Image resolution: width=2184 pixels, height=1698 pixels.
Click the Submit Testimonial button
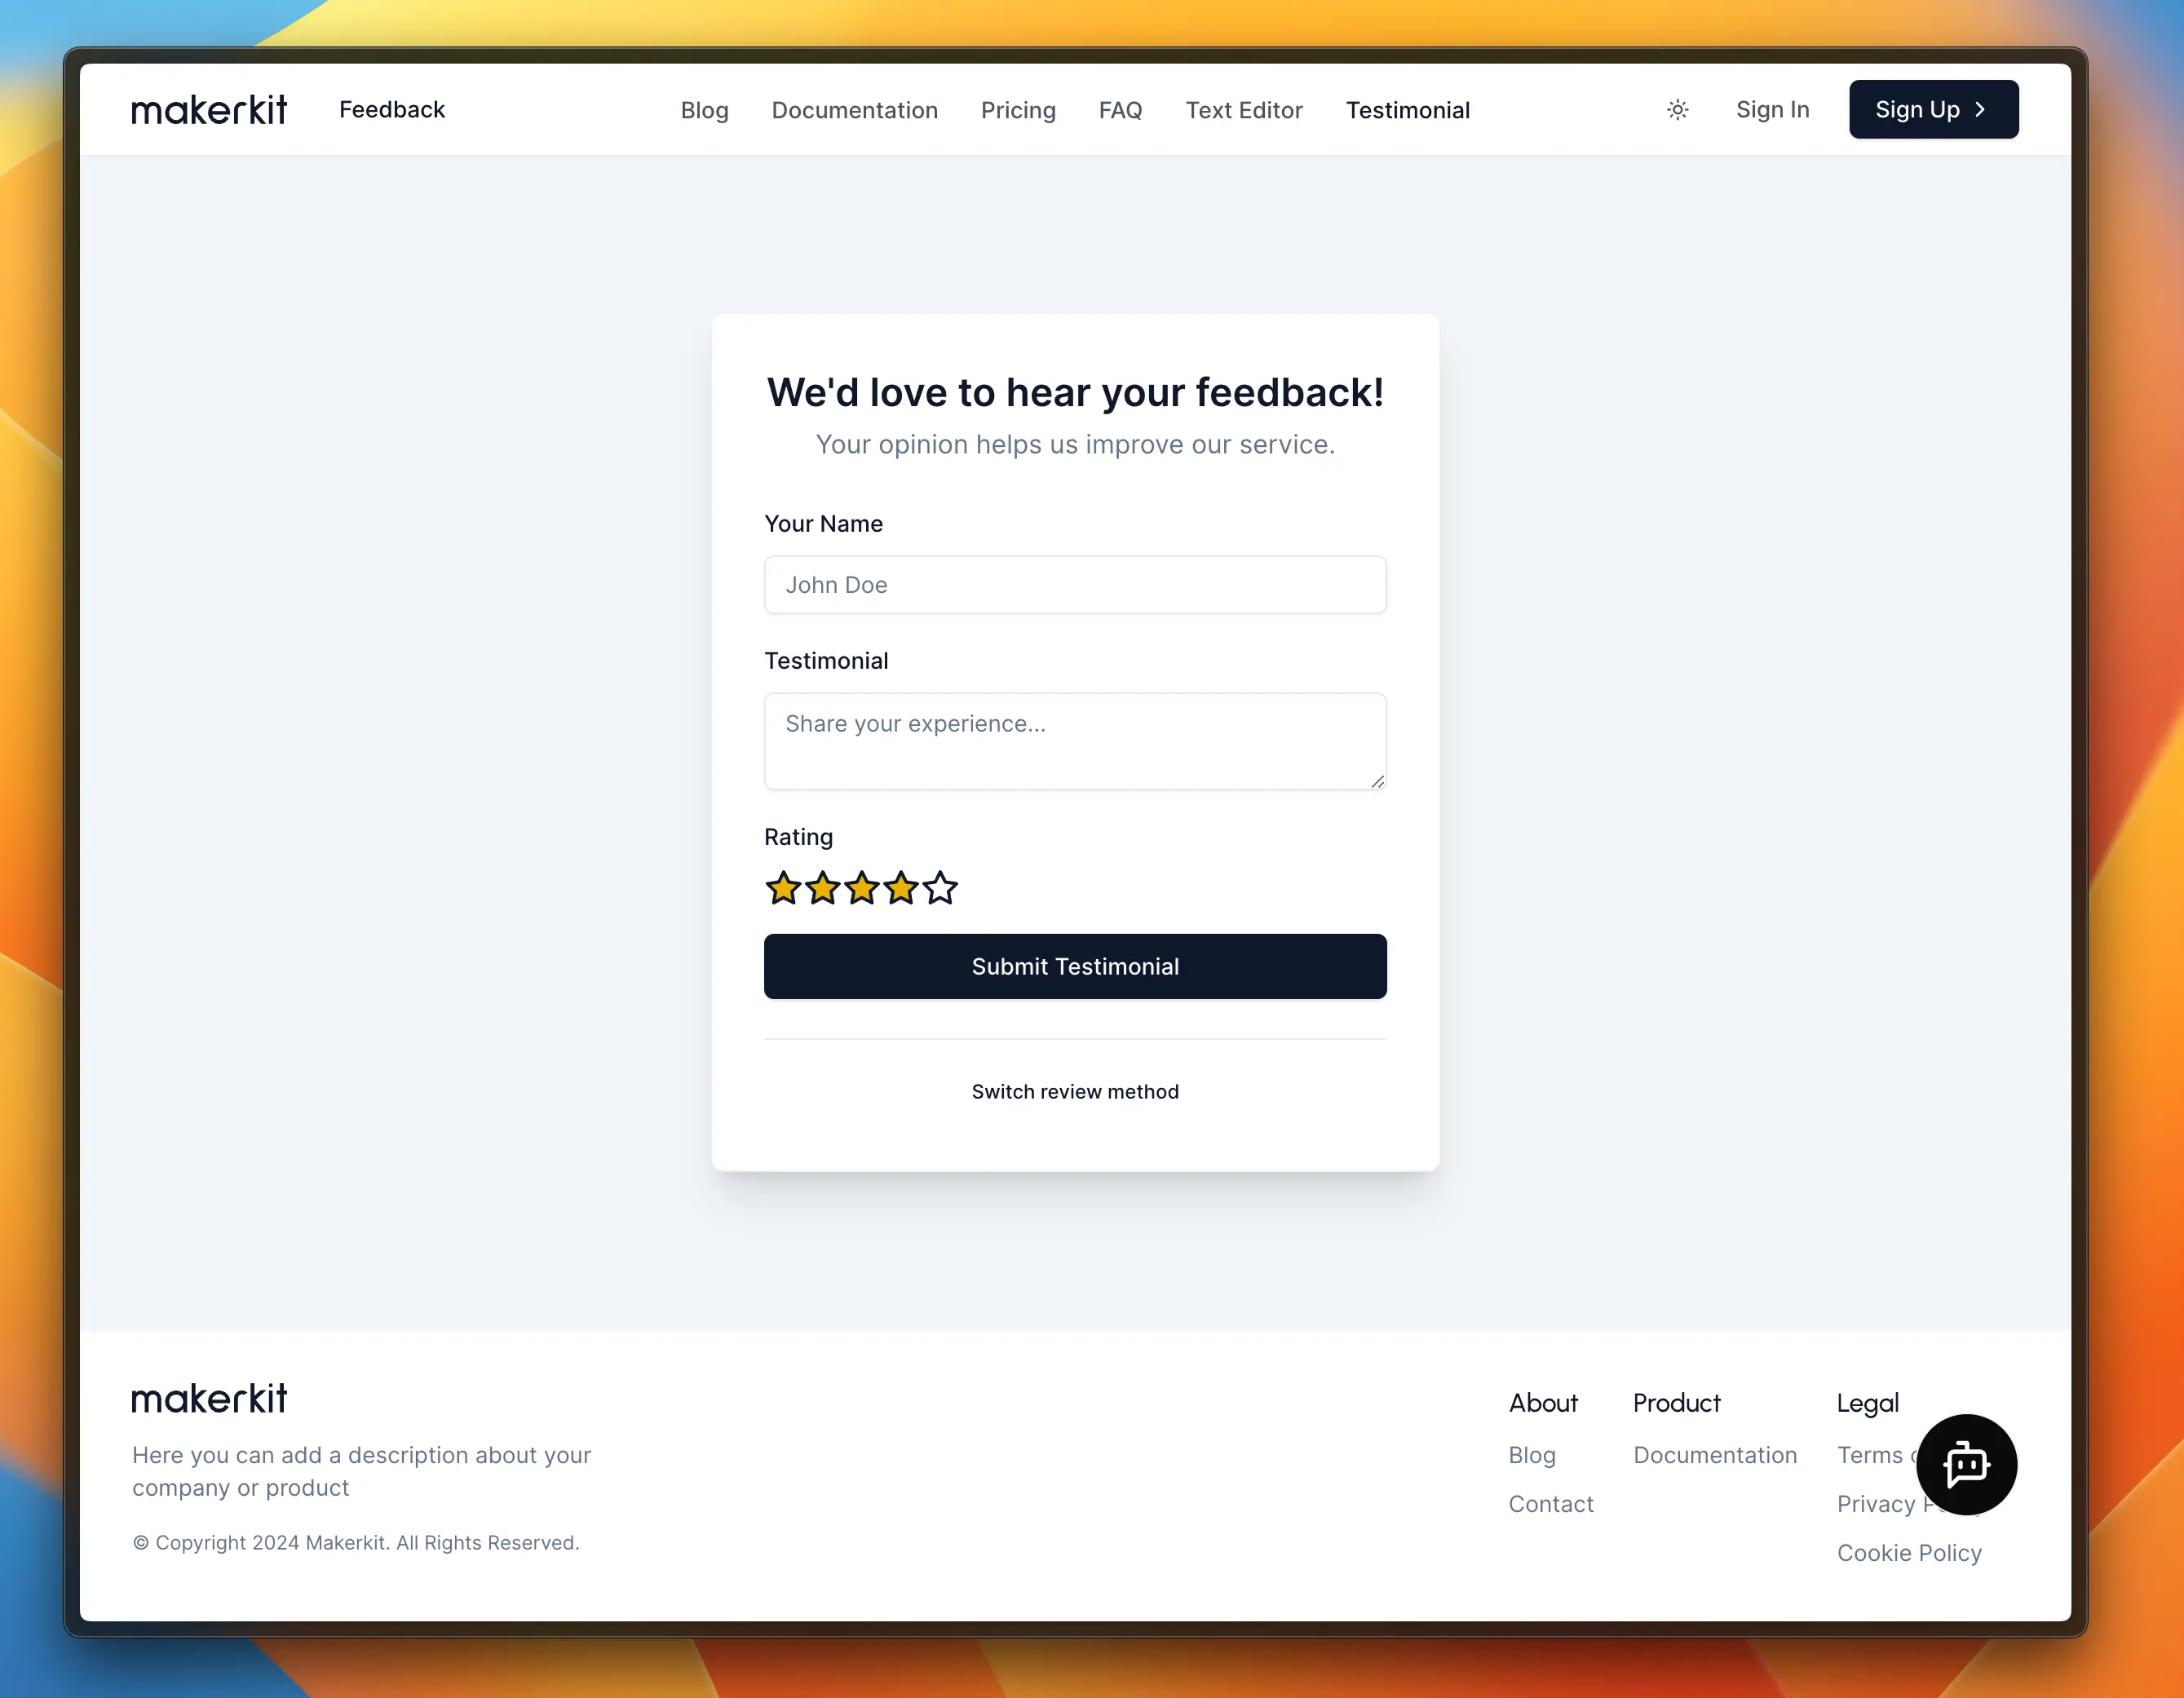pos(1074,966)
